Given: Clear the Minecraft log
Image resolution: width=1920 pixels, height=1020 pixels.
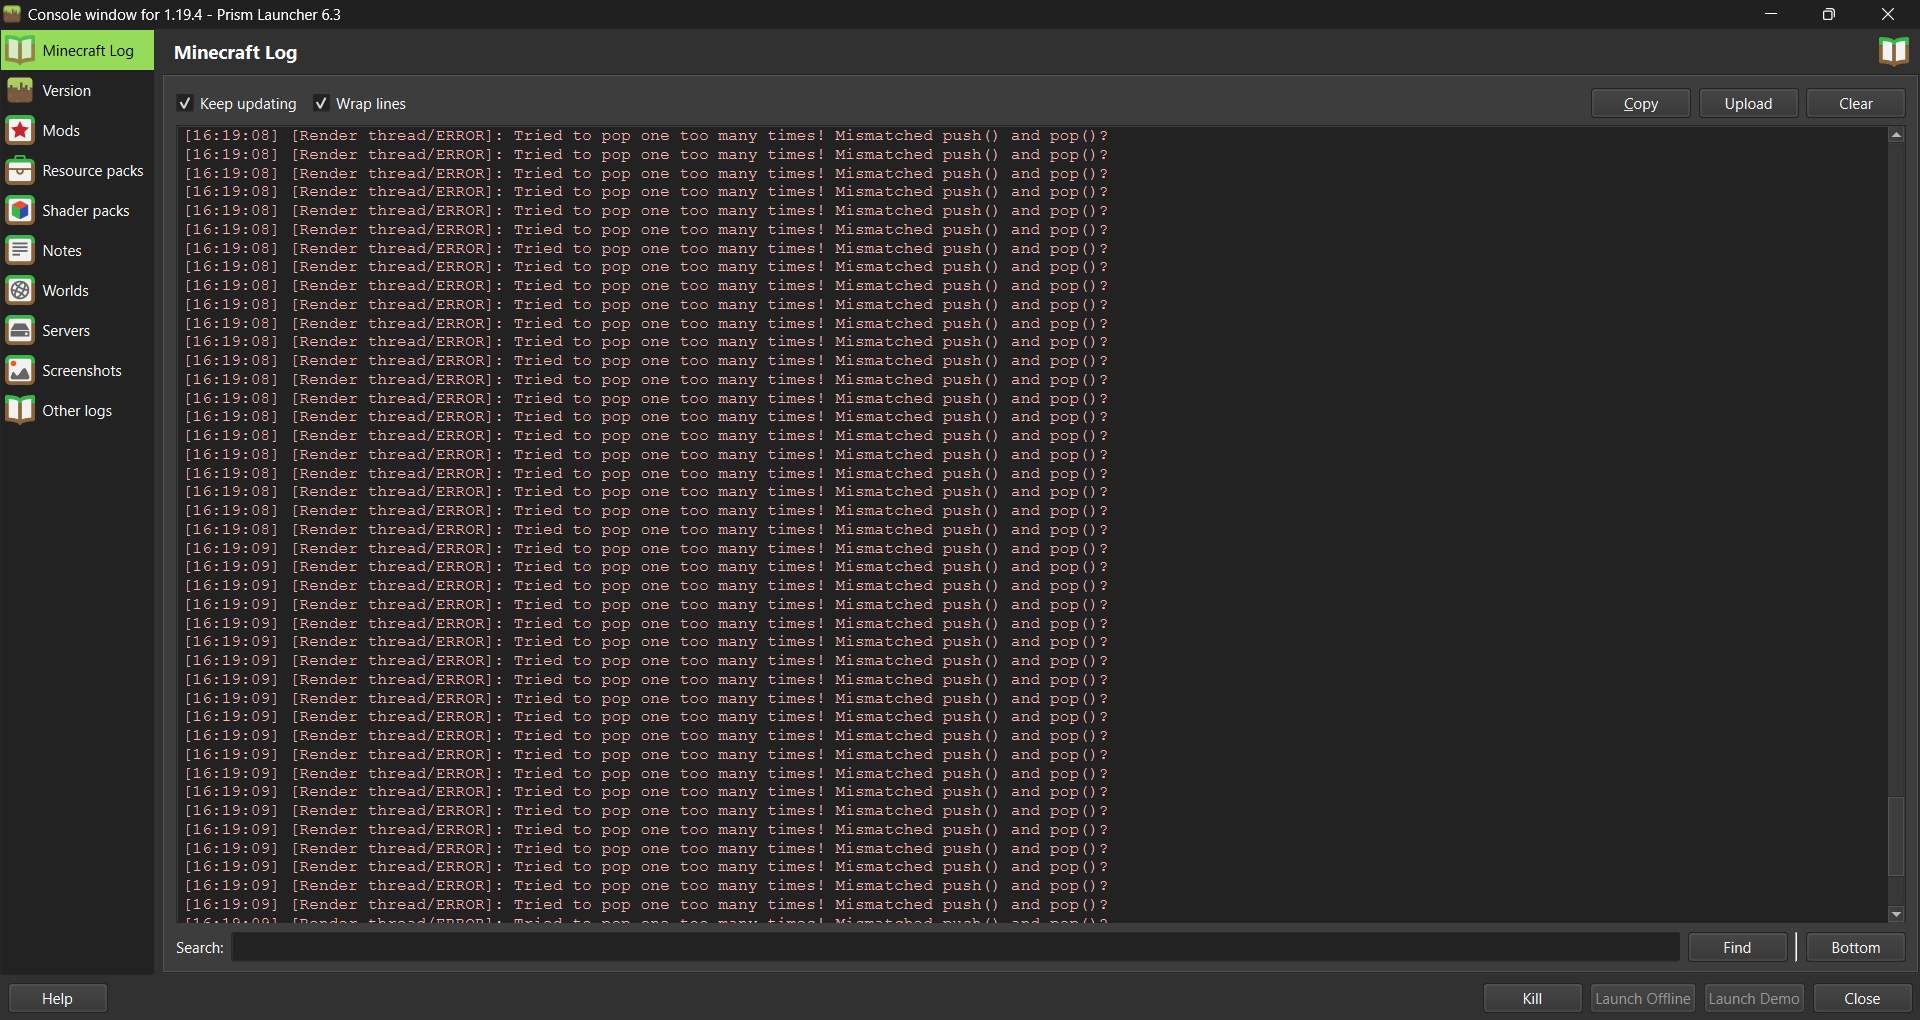Looking at the screenshot, I should click(1855, 103).
